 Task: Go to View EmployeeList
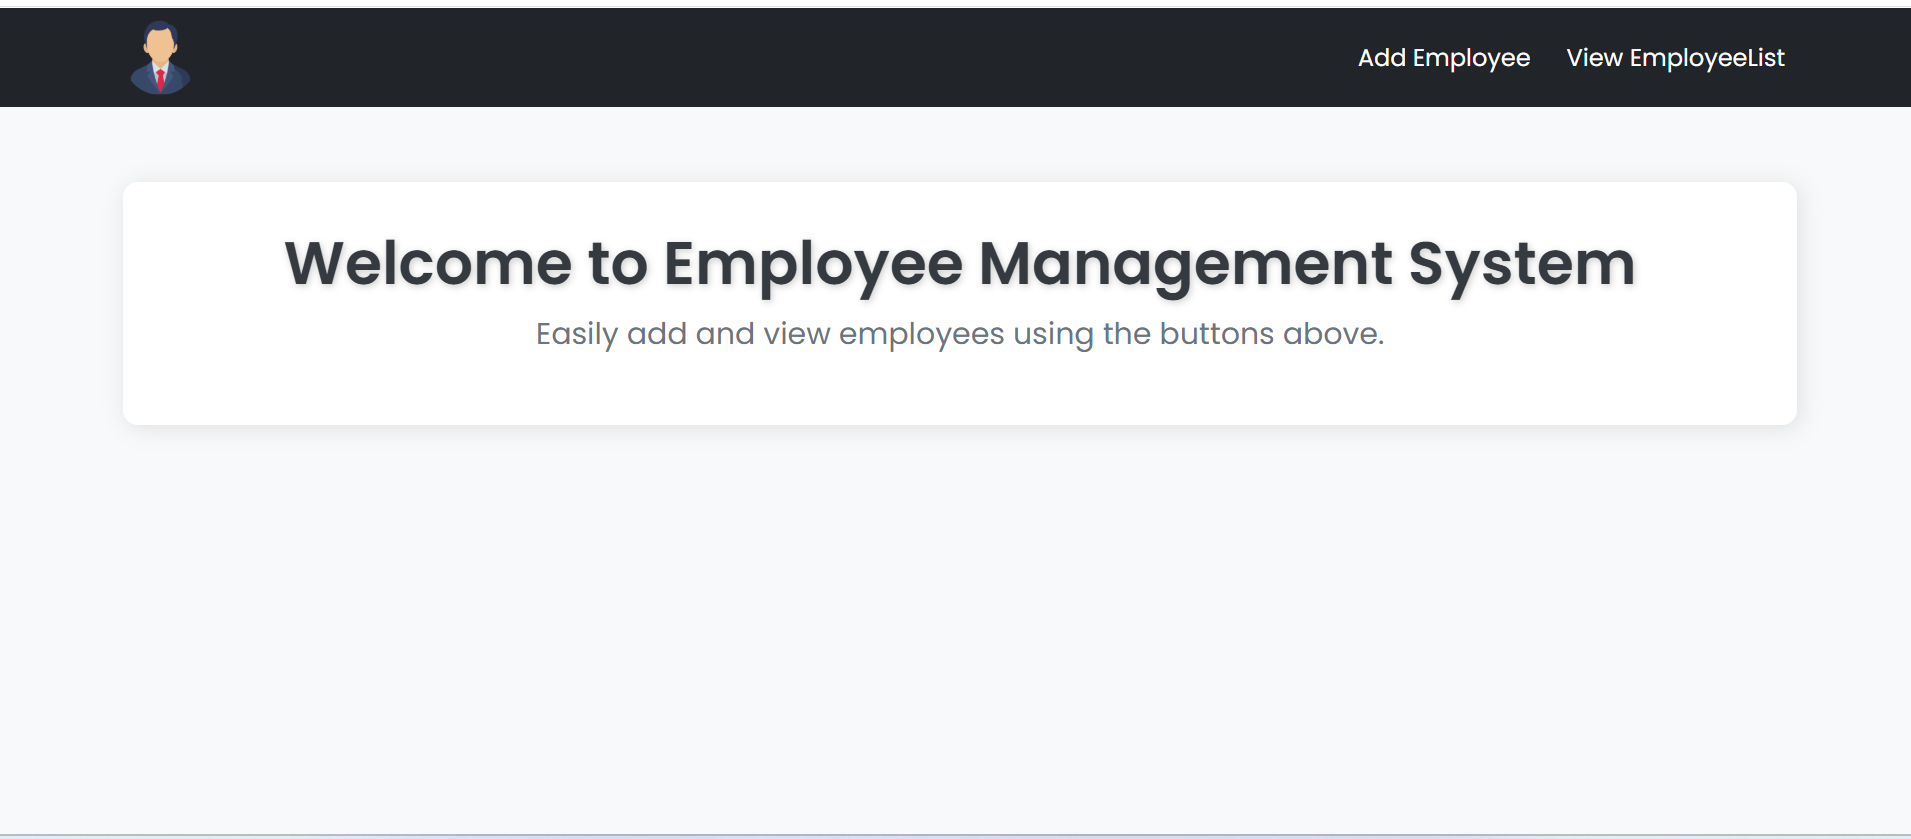coord(1675,58)
